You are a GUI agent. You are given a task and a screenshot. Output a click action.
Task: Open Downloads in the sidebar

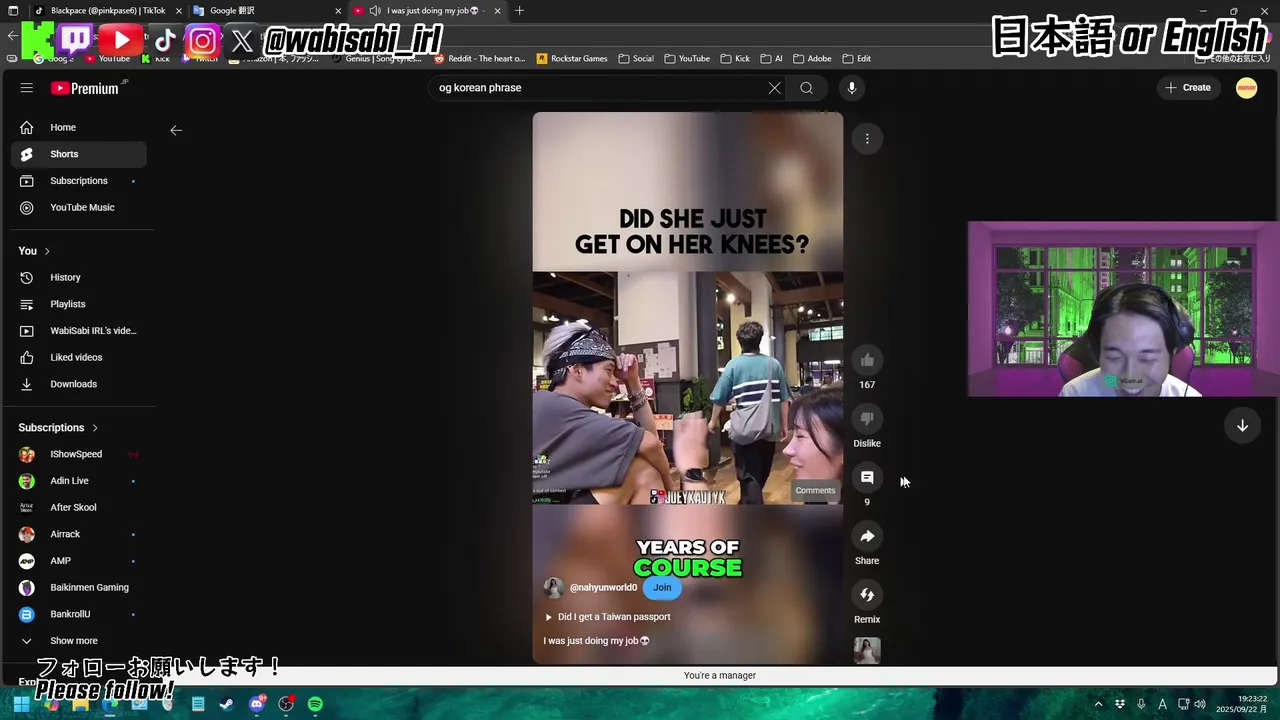[x=78, y=384]
